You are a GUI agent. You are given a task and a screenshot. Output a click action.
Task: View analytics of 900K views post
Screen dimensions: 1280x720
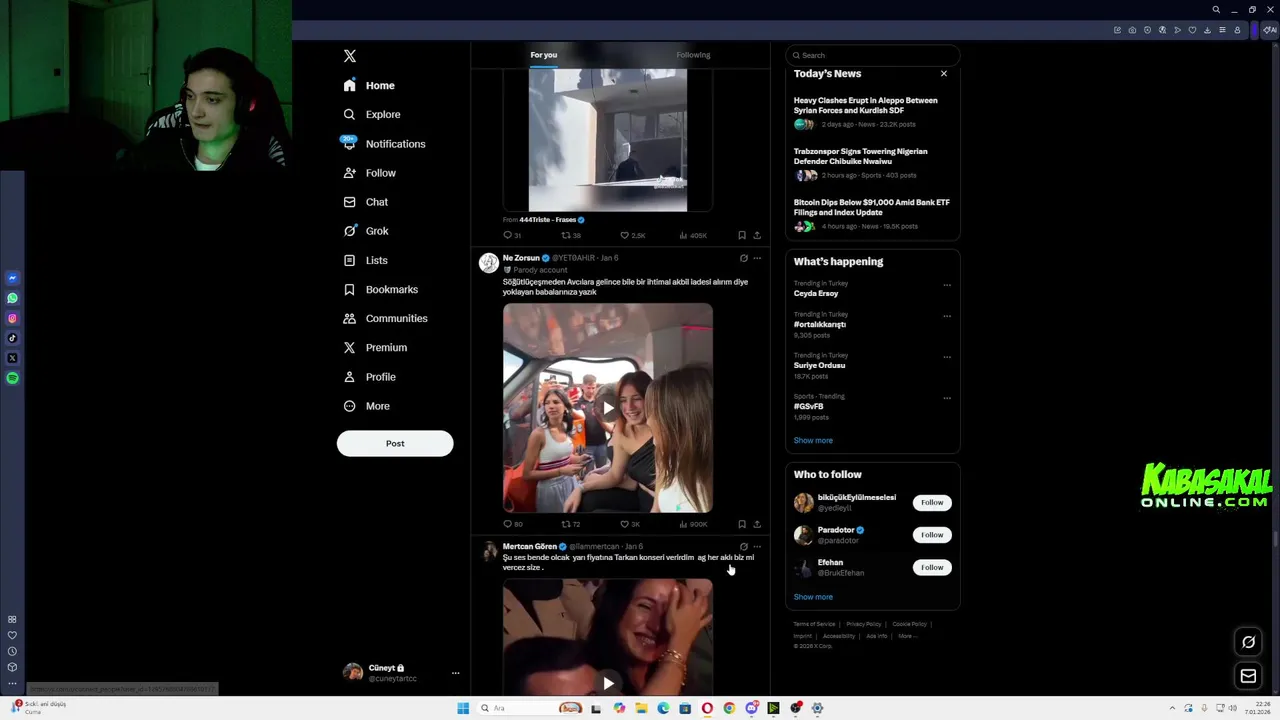[x=692, y=524]
